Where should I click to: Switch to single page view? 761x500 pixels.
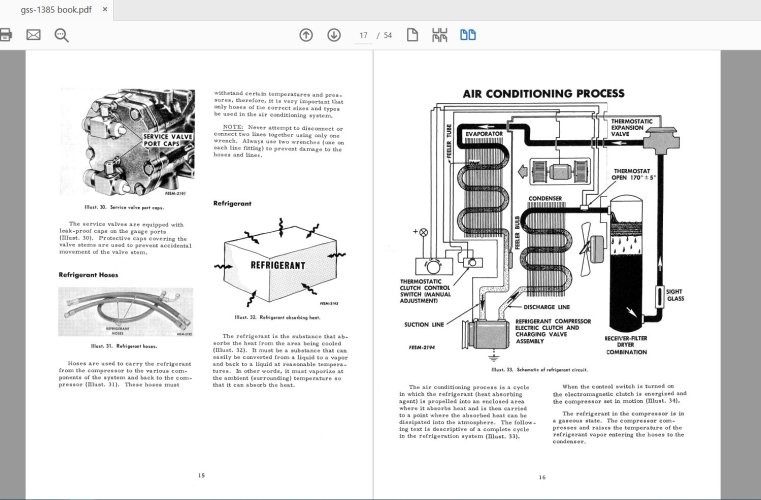pos(413,35)
